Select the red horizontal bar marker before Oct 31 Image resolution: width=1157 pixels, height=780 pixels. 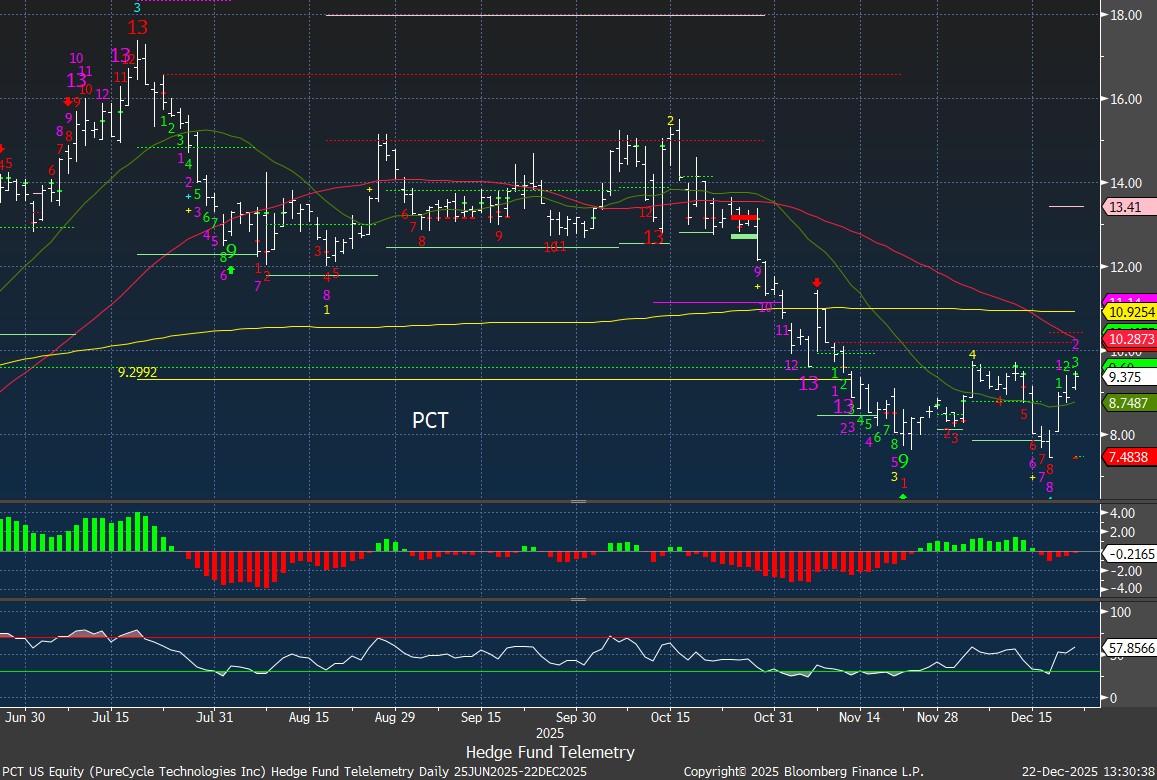click(743, 217)
